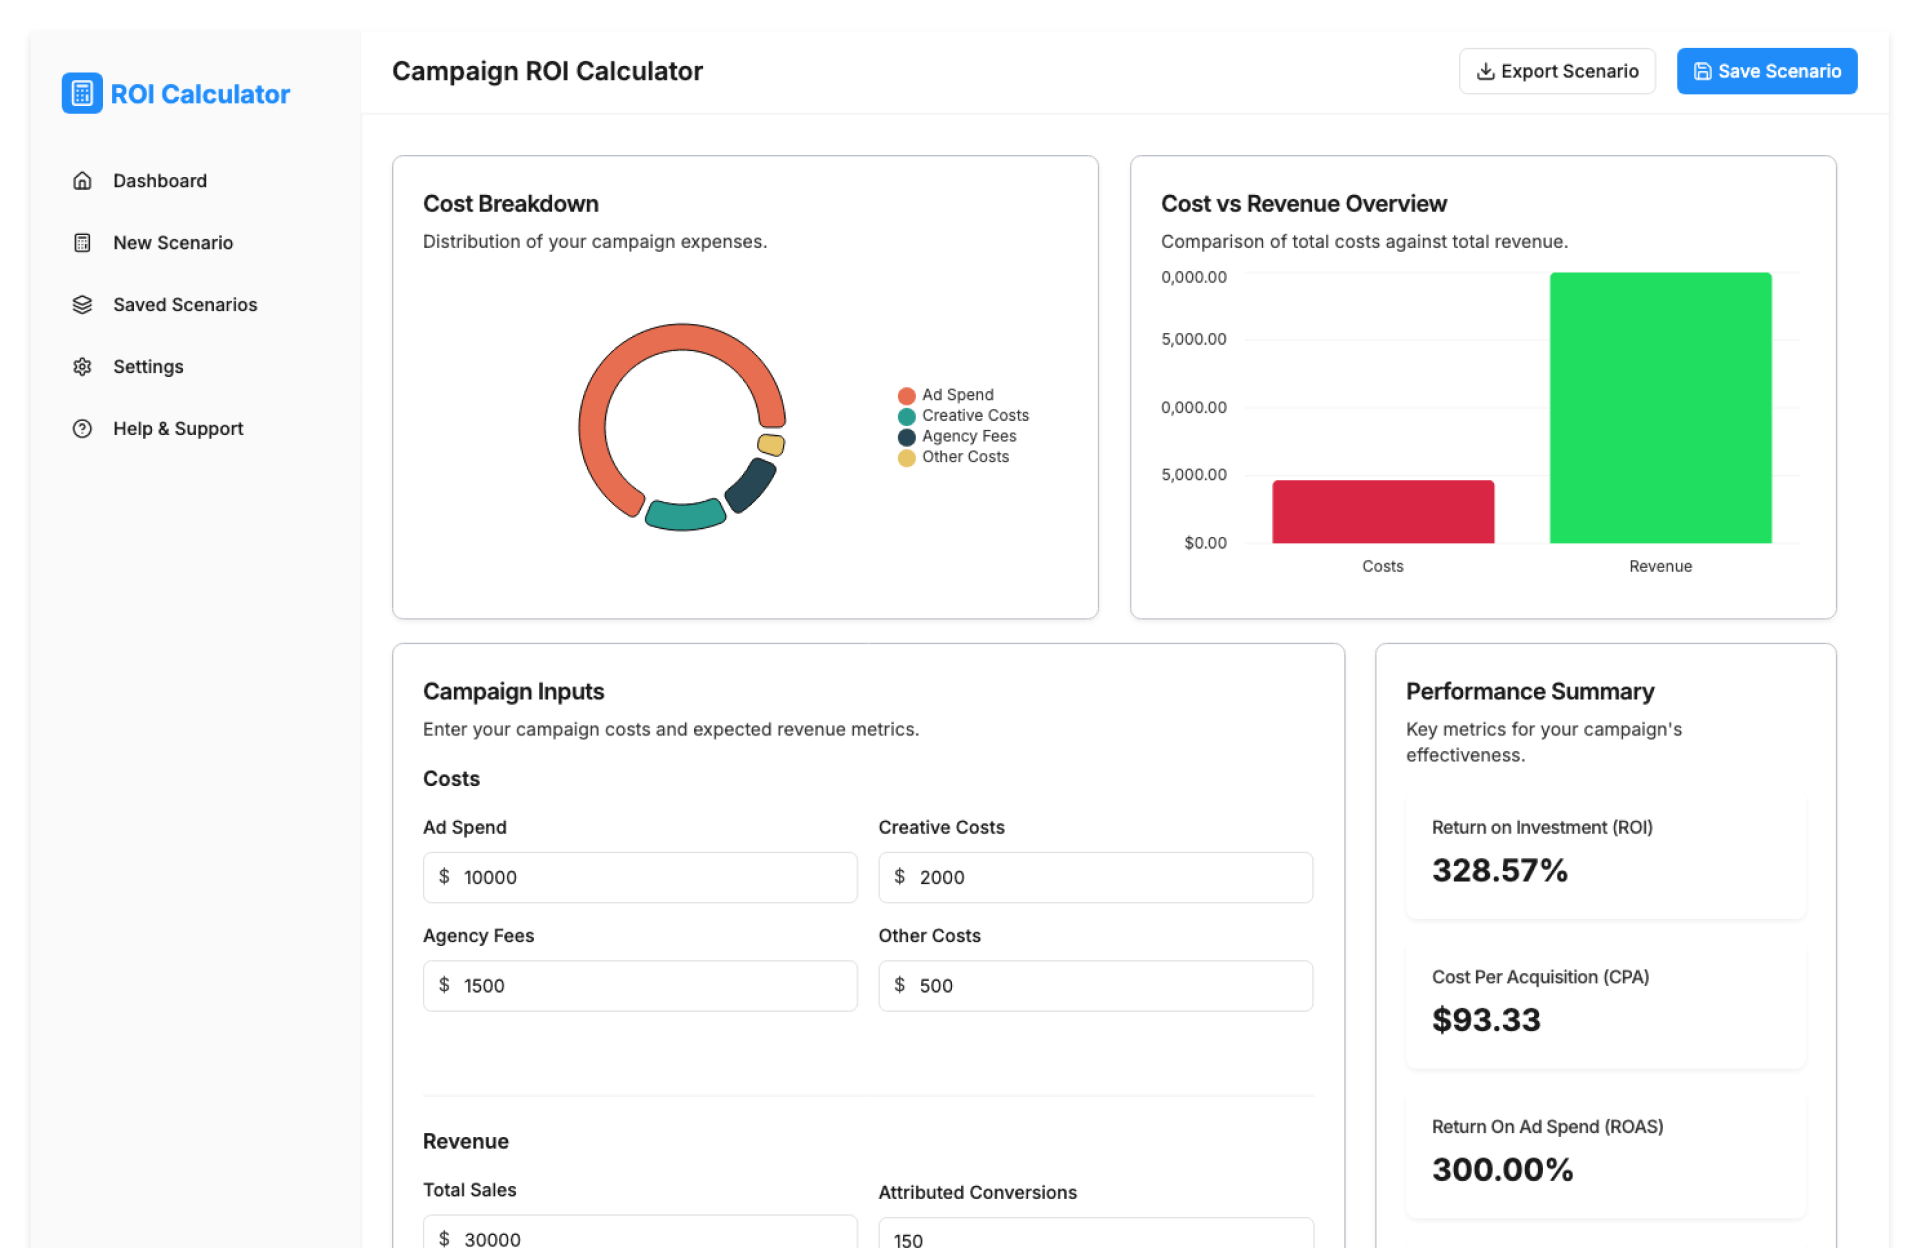Click the ROI Calculator logo icon
This screenshot has width=1920, height=1248.
click(82, 93)
